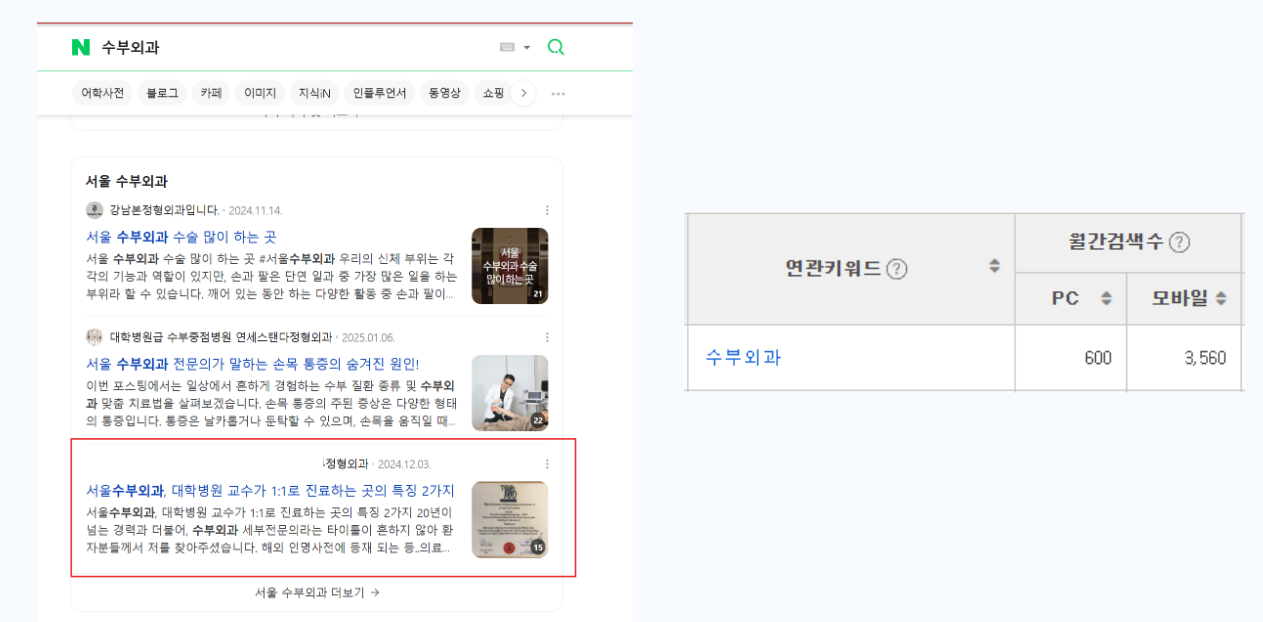Viewport: 1263px width, 622px height.
Task: Open the doctor photo thumbnail with 22 badge
Action: (x=510, y=393)
